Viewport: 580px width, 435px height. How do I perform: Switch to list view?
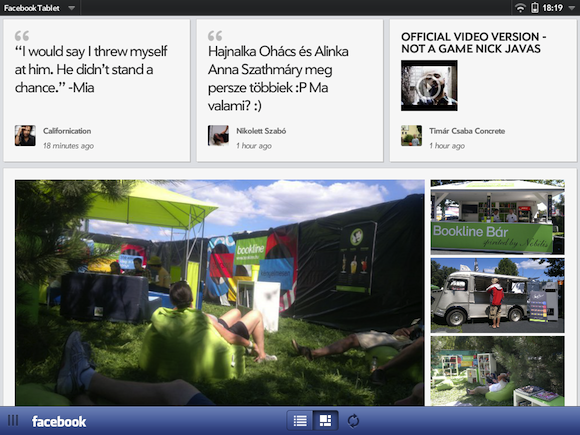300,421
